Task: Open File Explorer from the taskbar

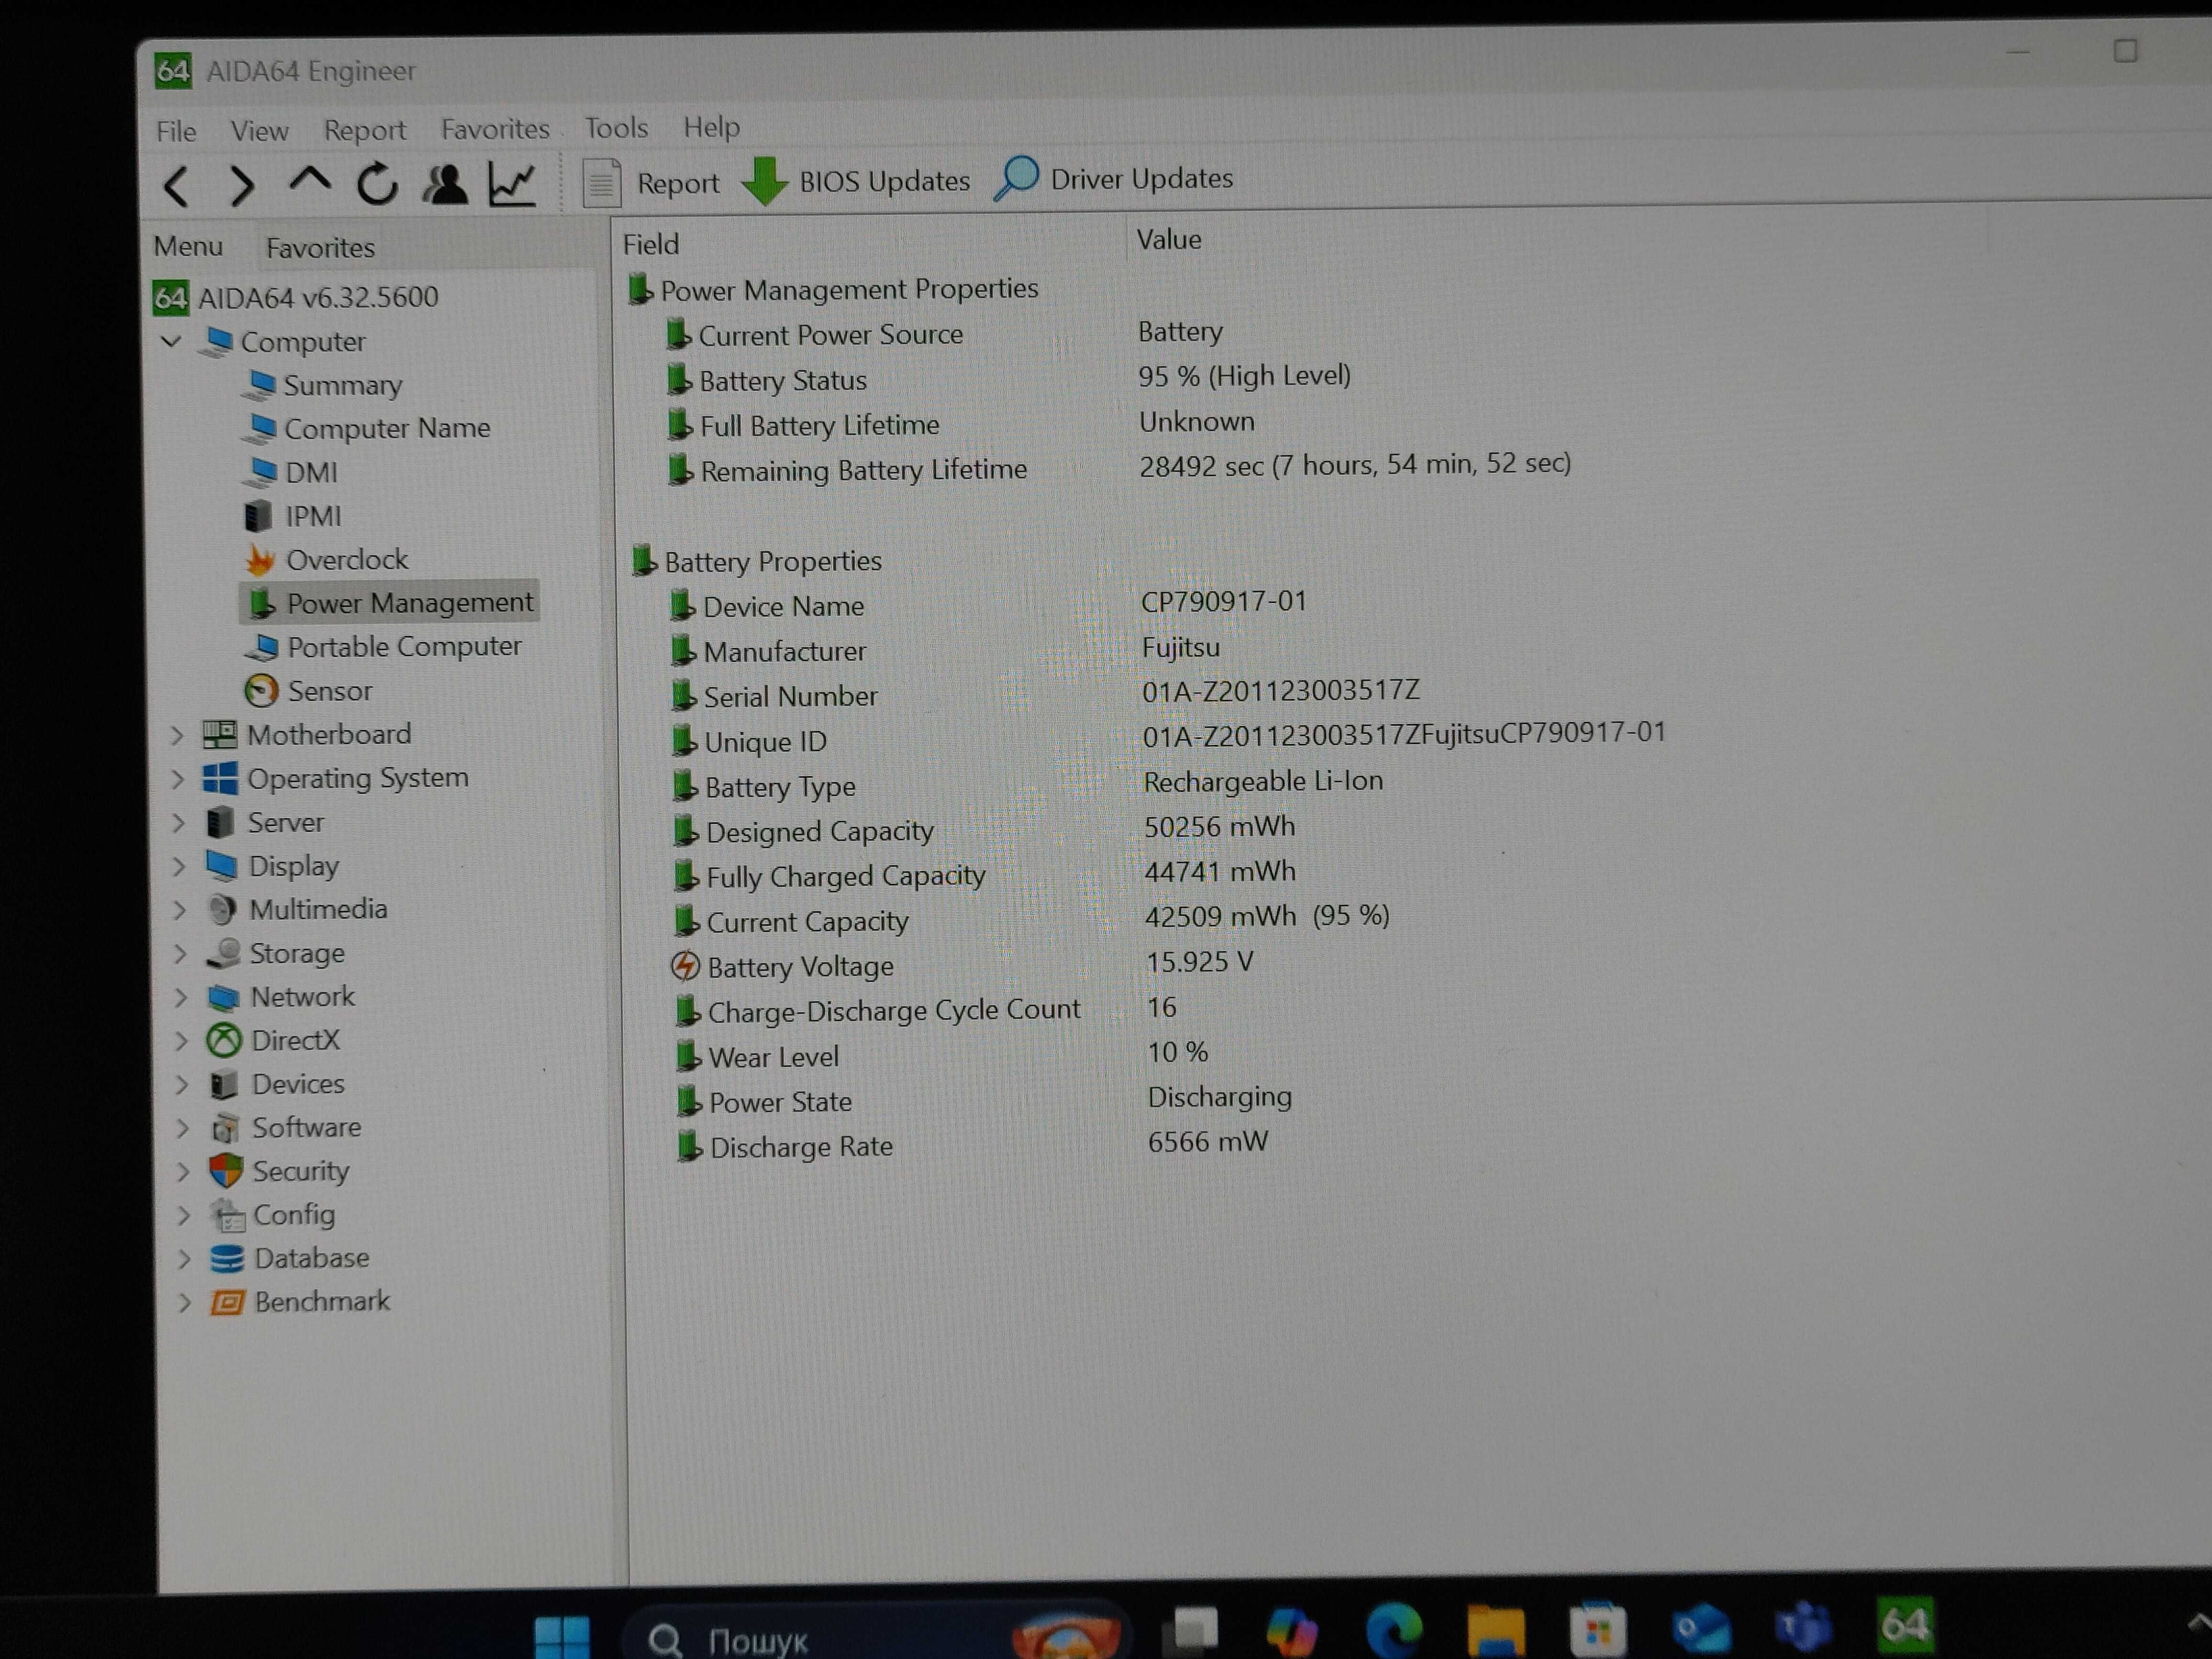Action: point(1495,1630)
